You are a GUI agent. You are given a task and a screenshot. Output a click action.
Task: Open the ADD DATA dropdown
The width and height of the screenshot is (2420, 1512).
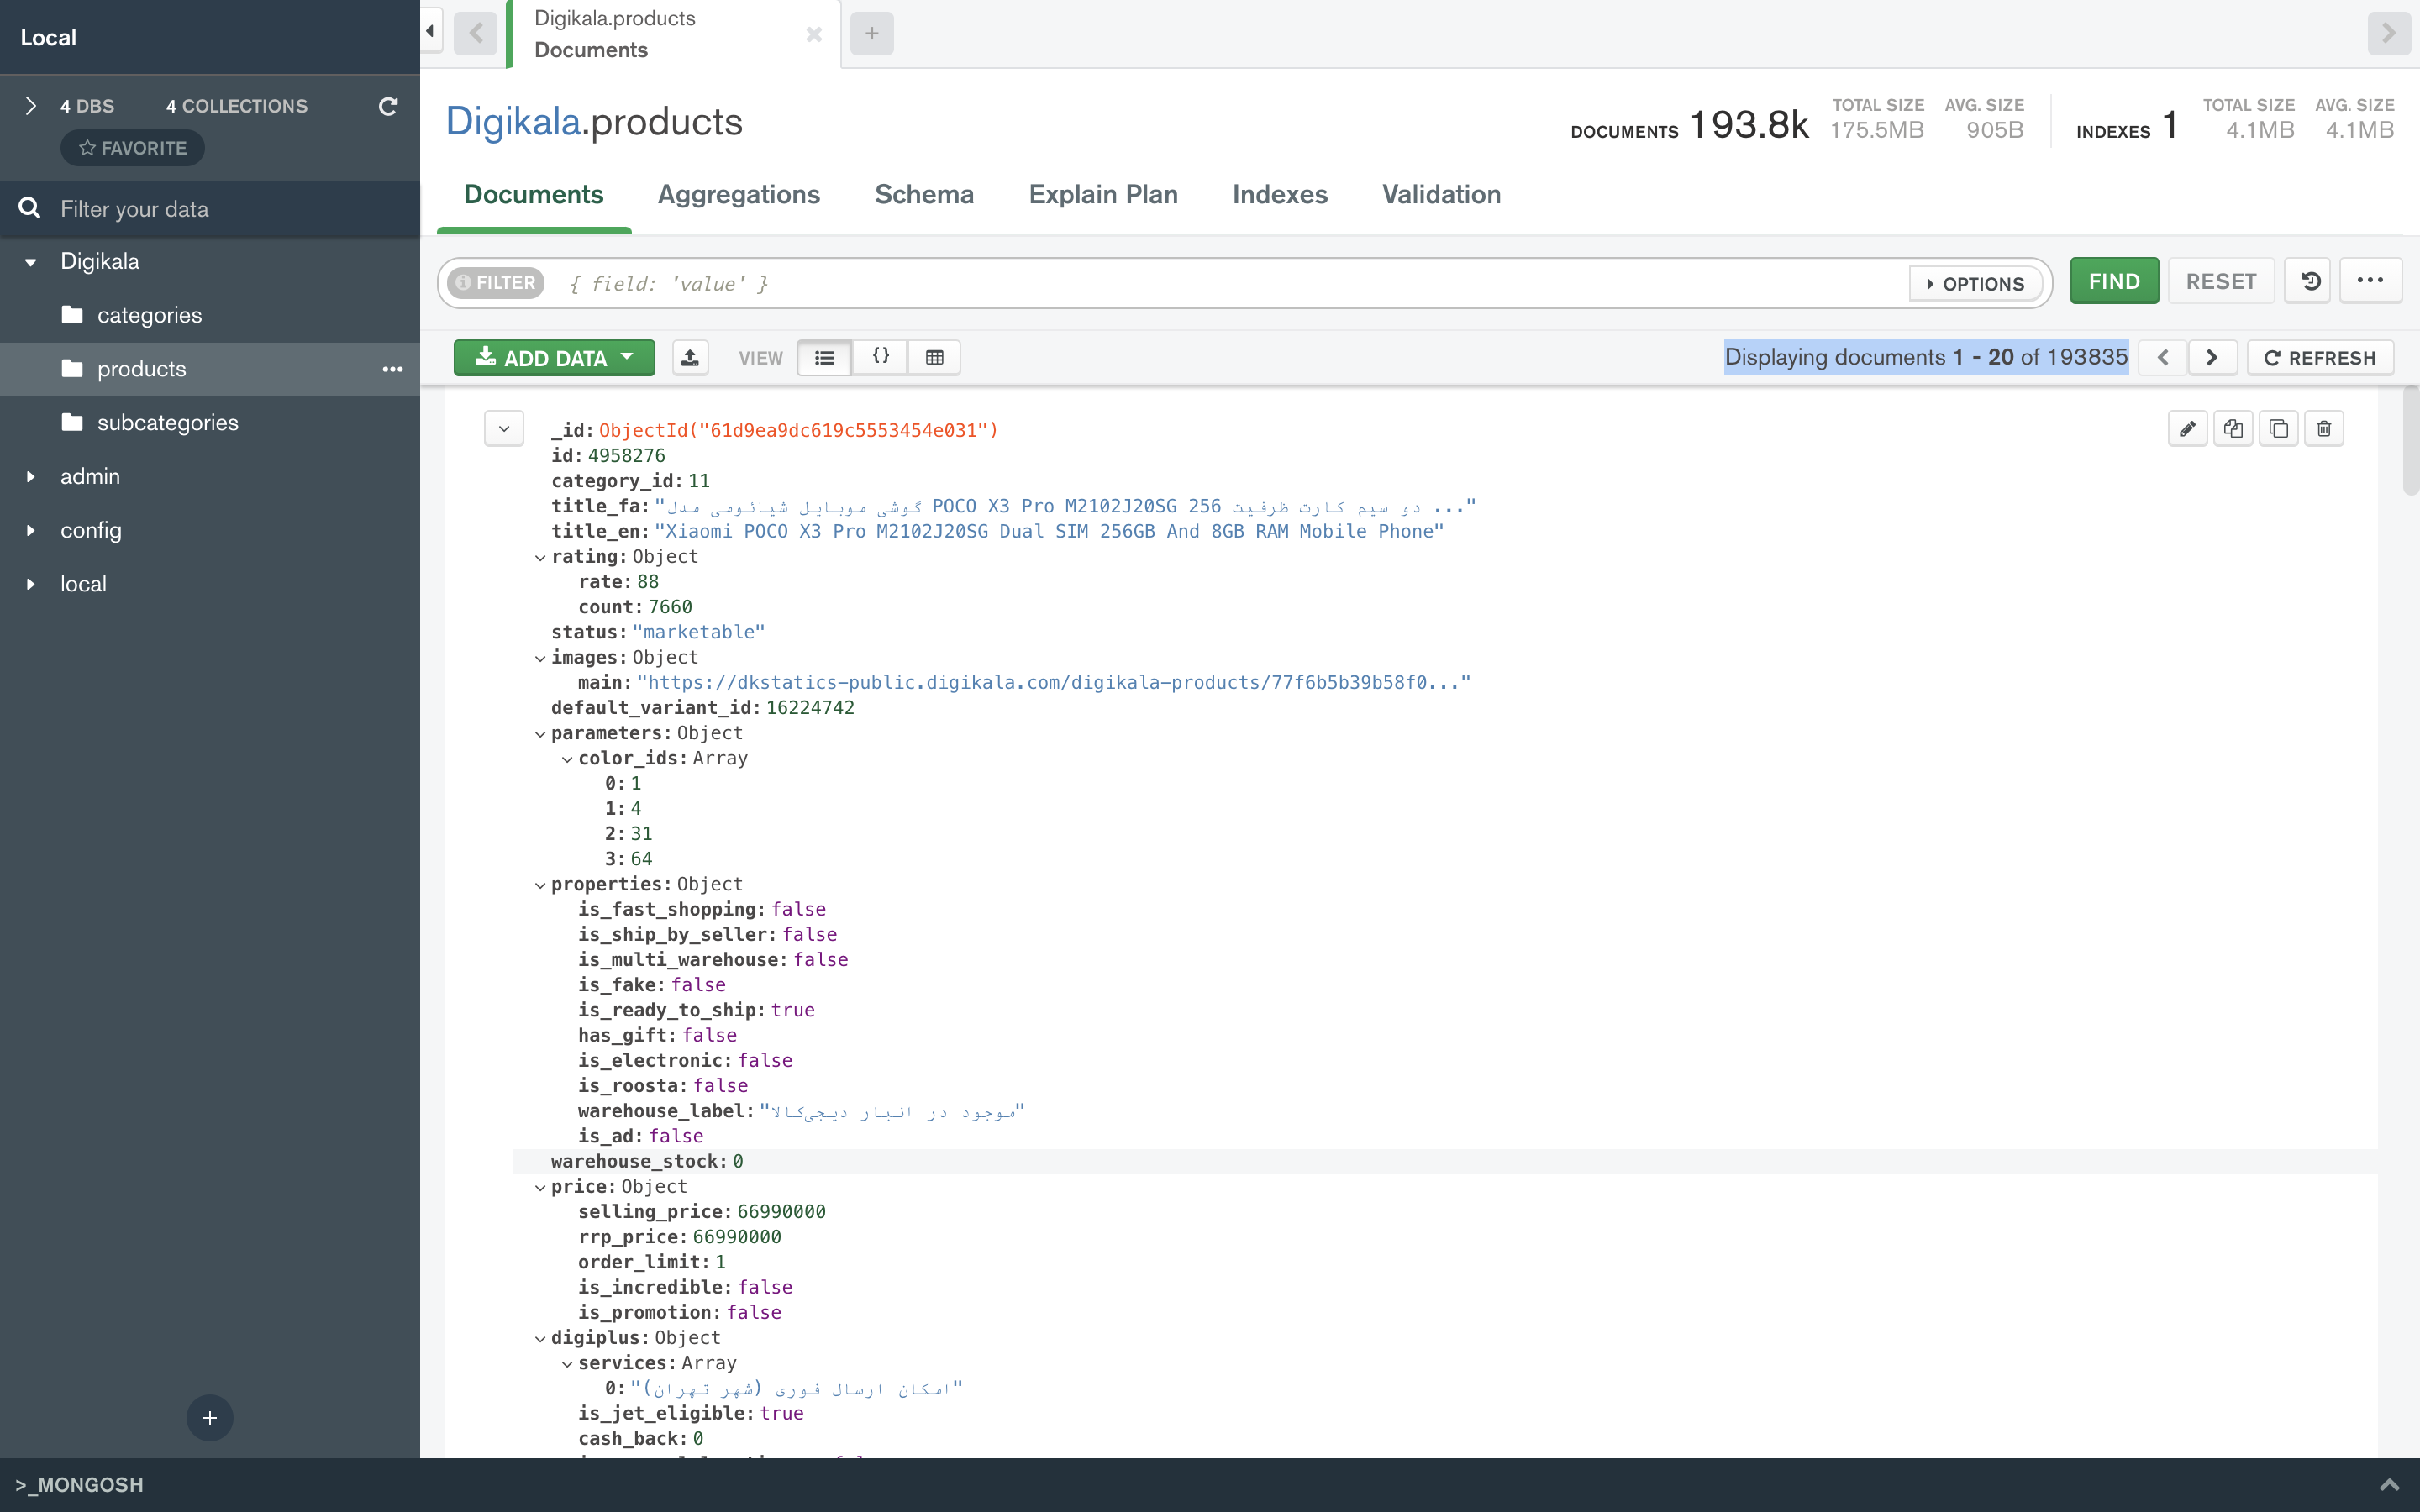554,357
